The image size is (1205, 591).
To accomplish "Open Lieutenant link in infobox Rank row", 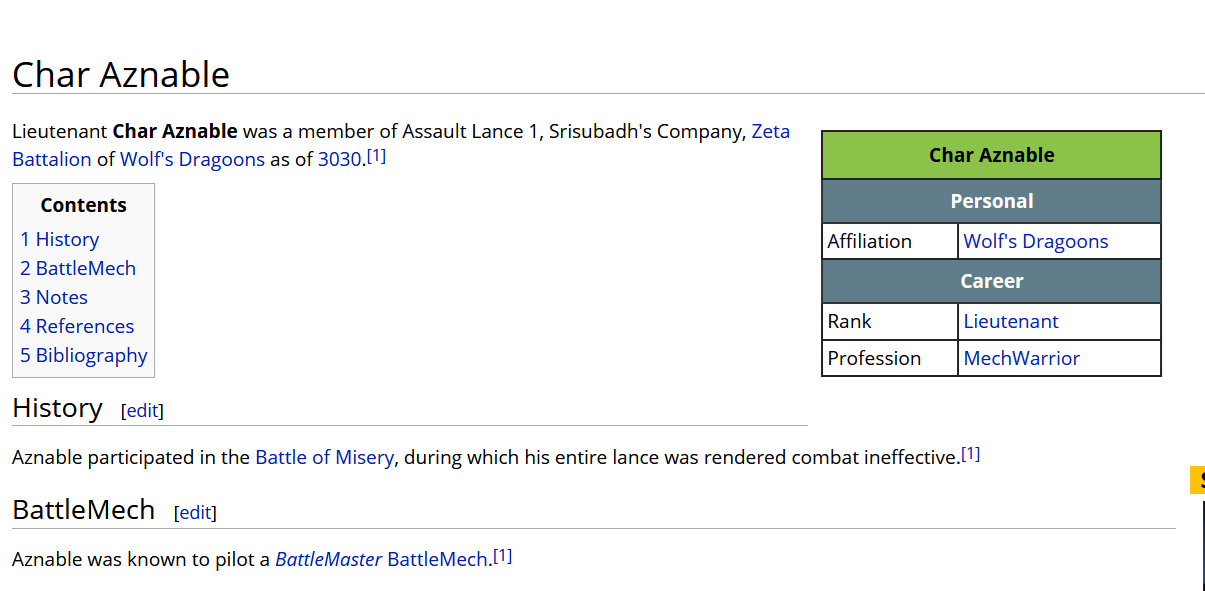I will tap(1011, 321).
